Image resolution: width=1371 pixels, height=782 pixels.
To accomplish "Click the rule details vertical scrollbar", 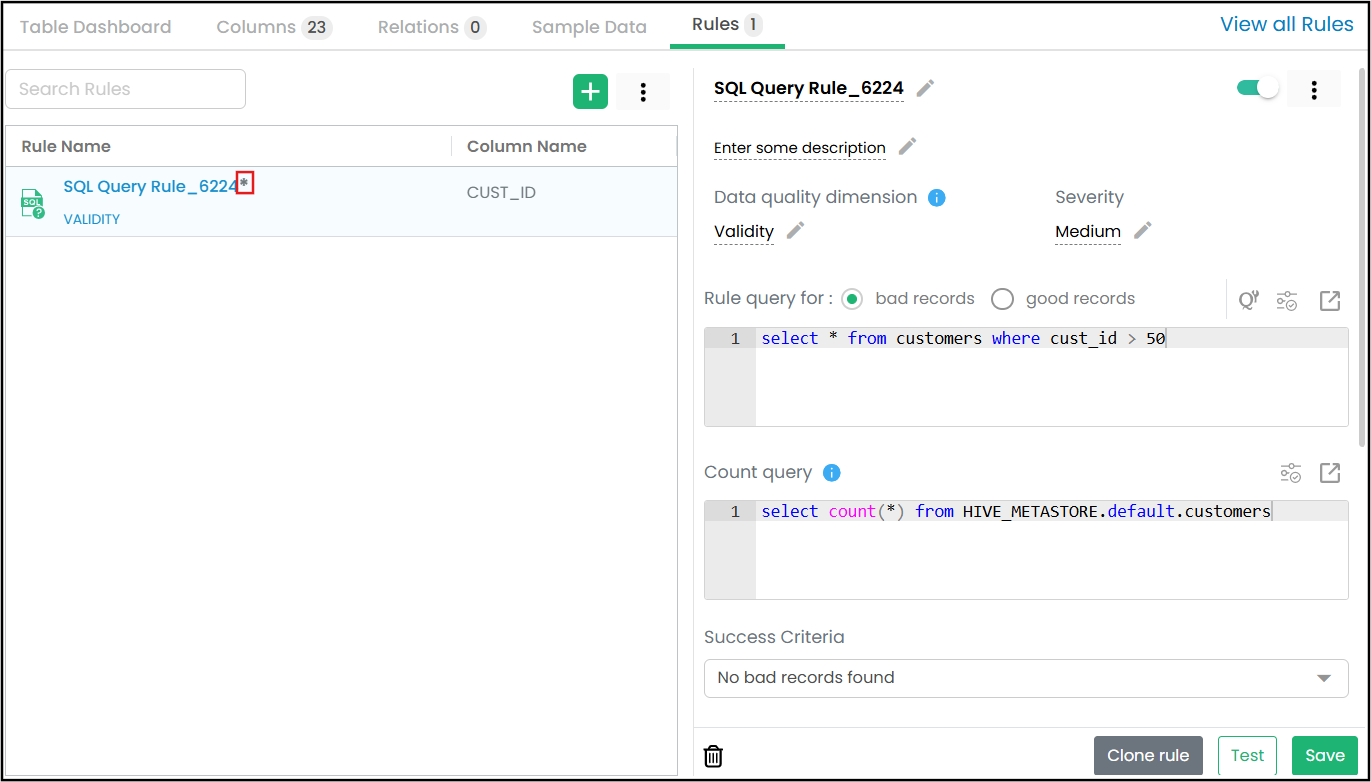I will coord(1360,256).
